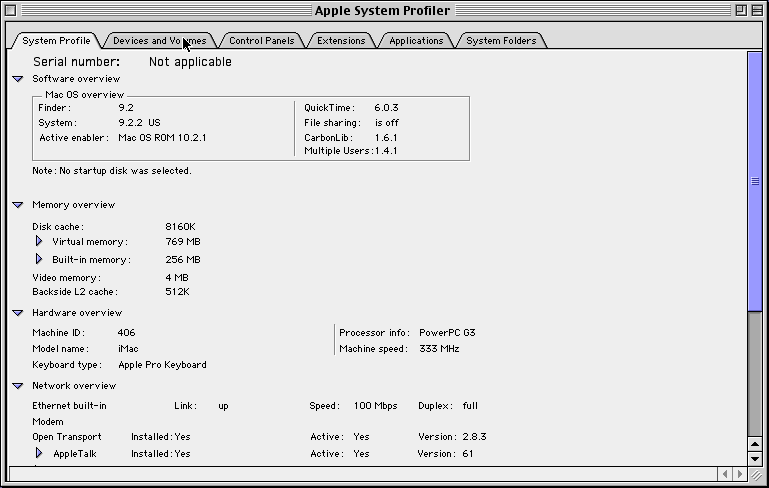Screen dimensions: 769x488
Task: Expand the AppleTalk details triangle
Action: point(39,453)
